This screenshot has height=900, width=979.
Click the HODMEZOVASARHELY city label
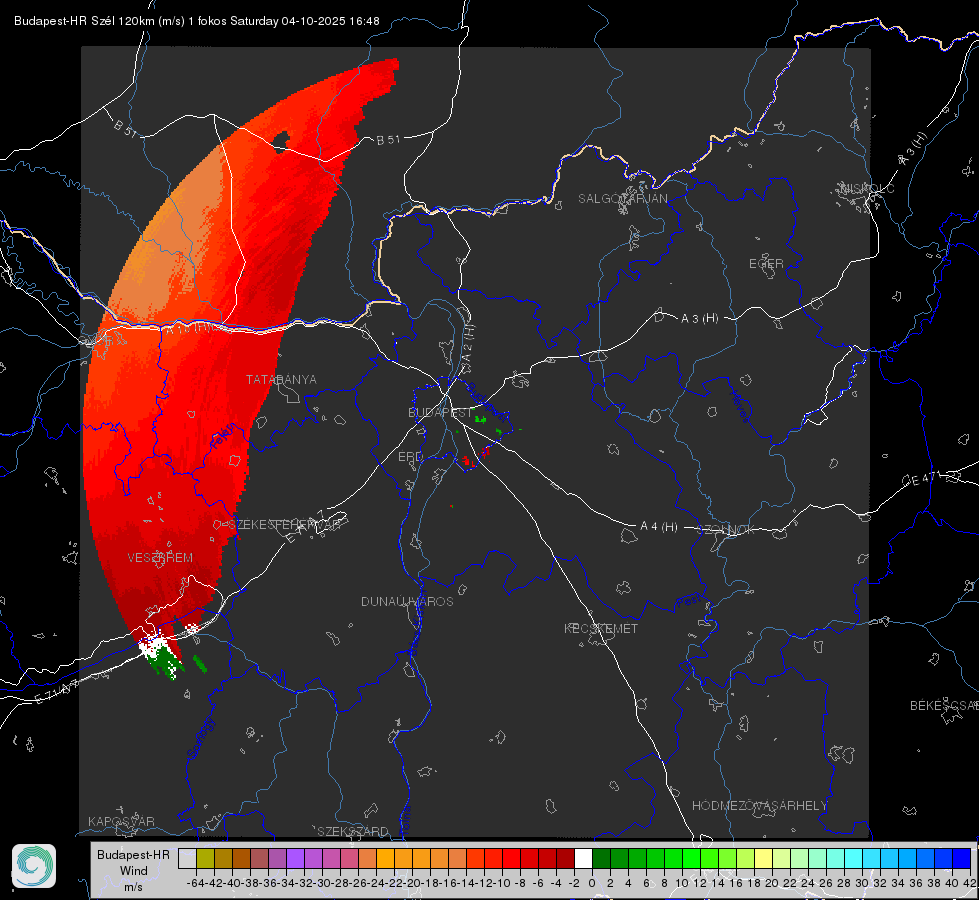[759, 806]
